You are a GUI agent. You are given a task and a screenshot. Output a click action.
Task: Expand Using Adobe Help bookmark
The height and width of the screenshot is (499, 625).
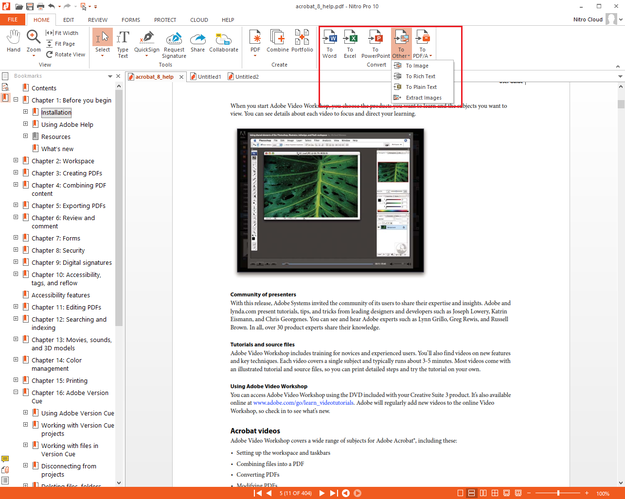[x=25, y=124]
